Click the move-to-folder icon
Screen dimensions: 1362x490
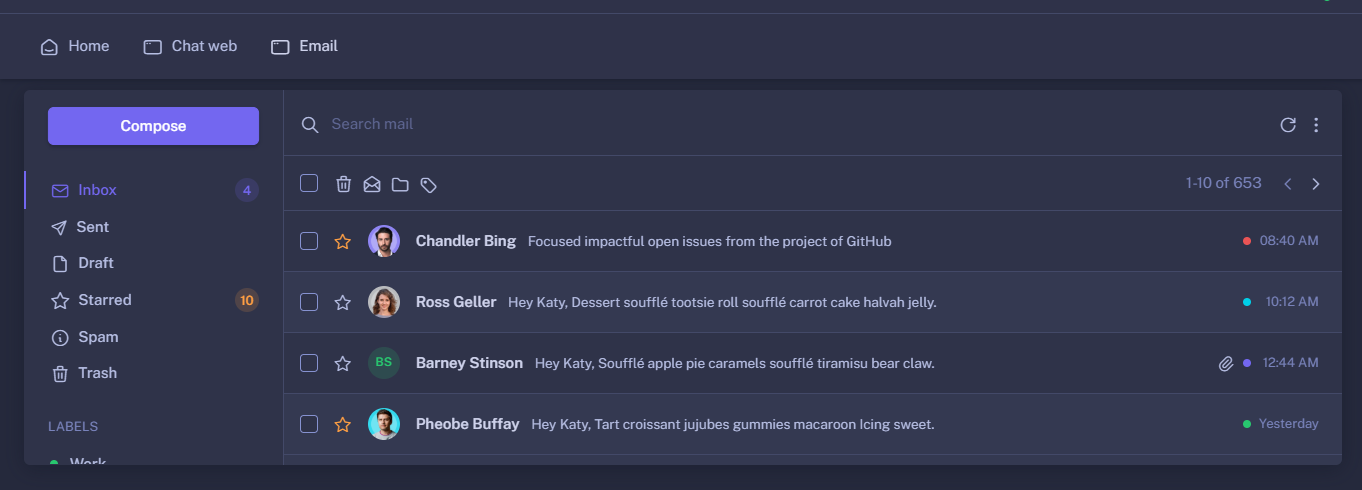400,184
